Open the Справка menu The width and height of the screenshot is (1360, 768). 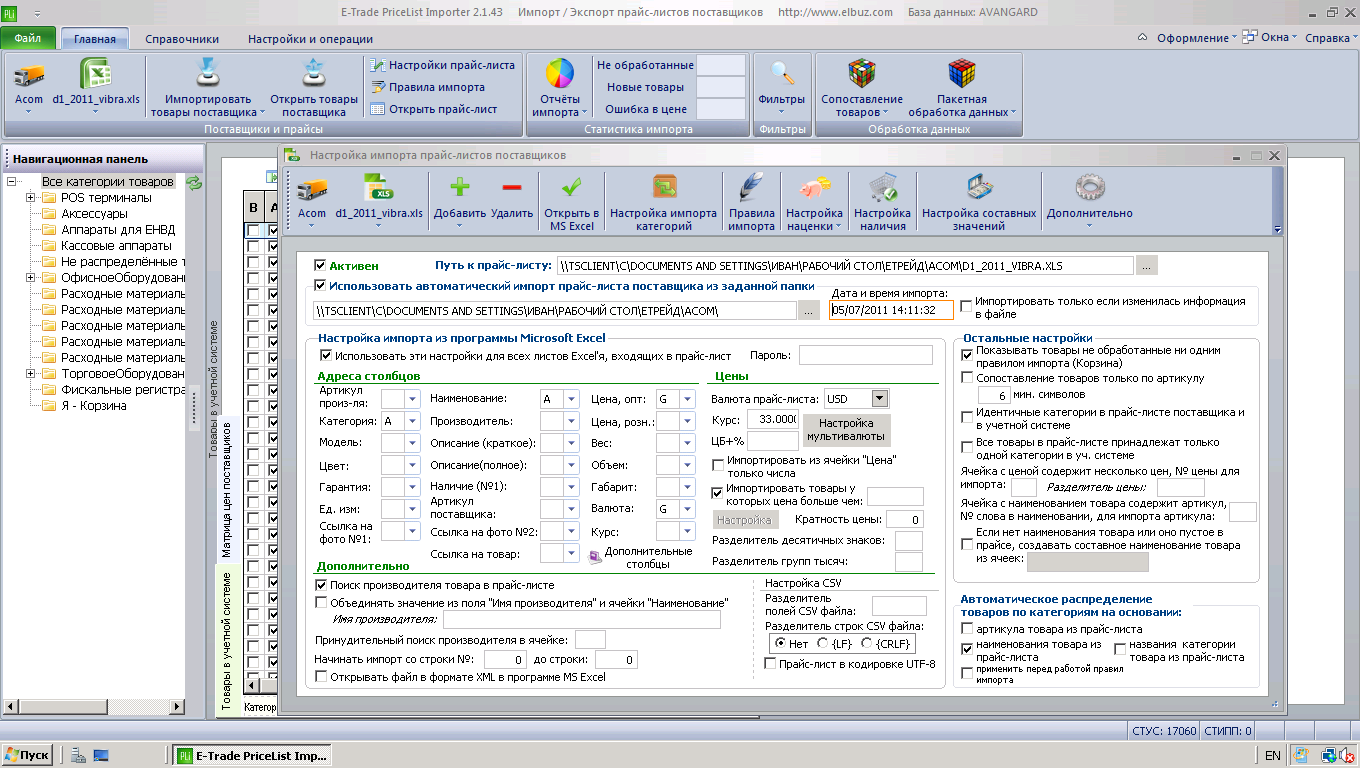[x=1331, y=38]
